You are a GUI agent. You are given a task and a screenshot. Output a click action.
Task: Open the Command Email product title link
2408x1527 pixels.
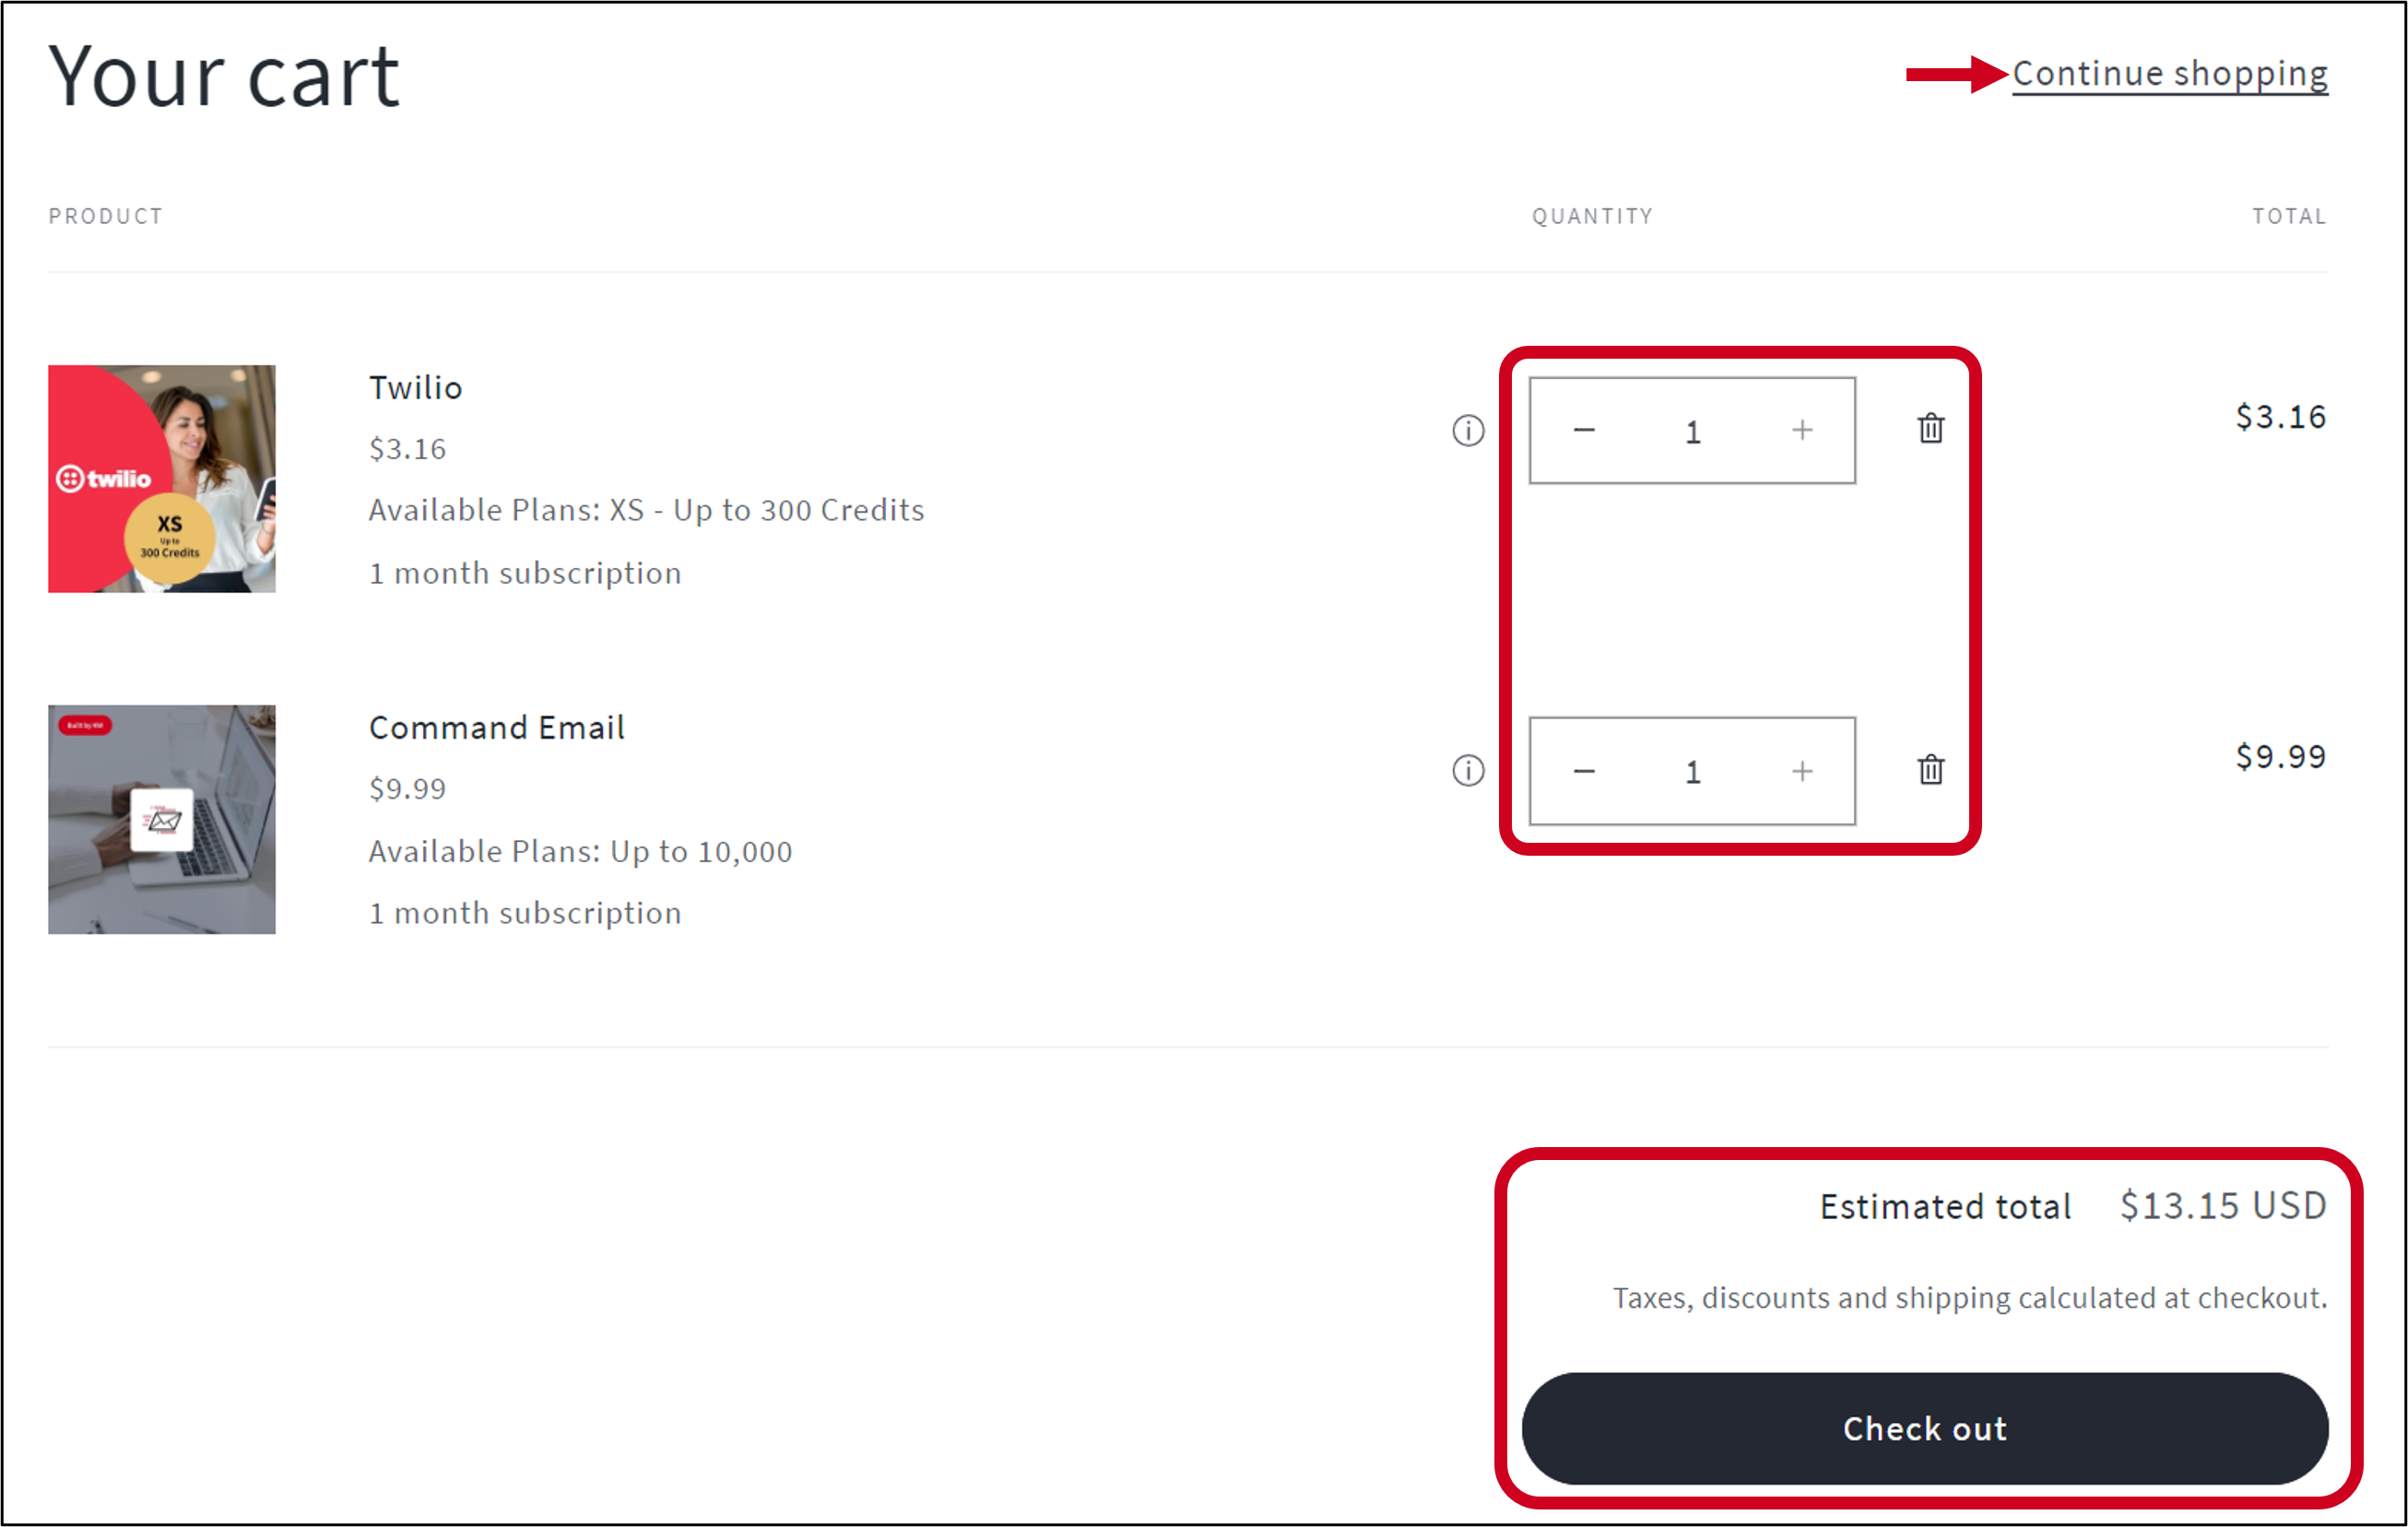click(497, 728)
